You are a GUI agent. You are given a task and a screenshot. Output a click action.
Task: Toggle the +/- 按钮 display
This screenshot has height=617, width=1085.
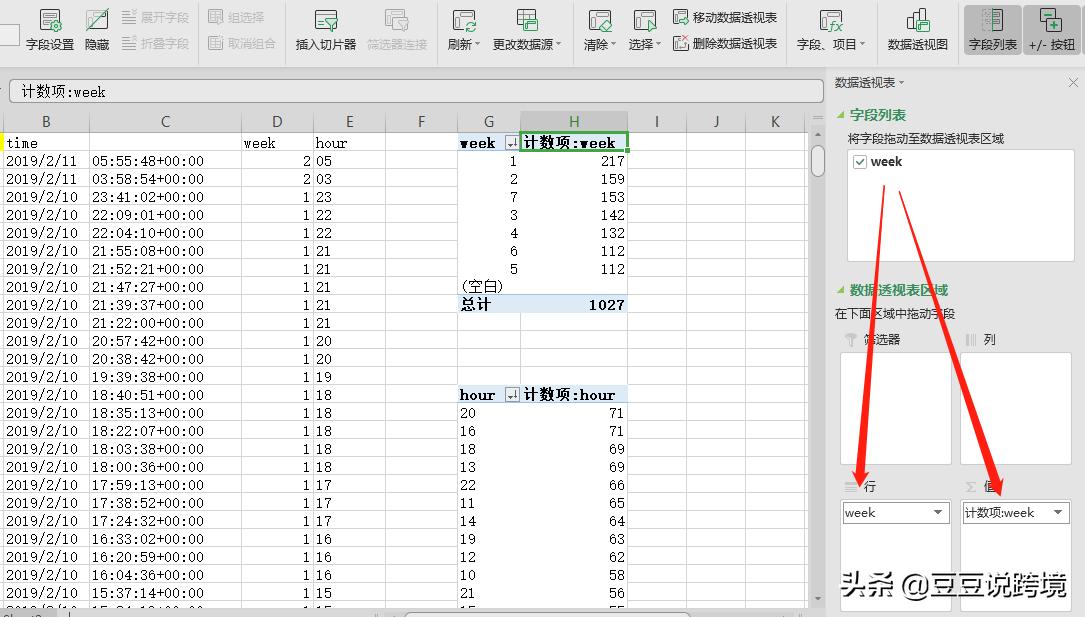click(x=1051, y=29)
